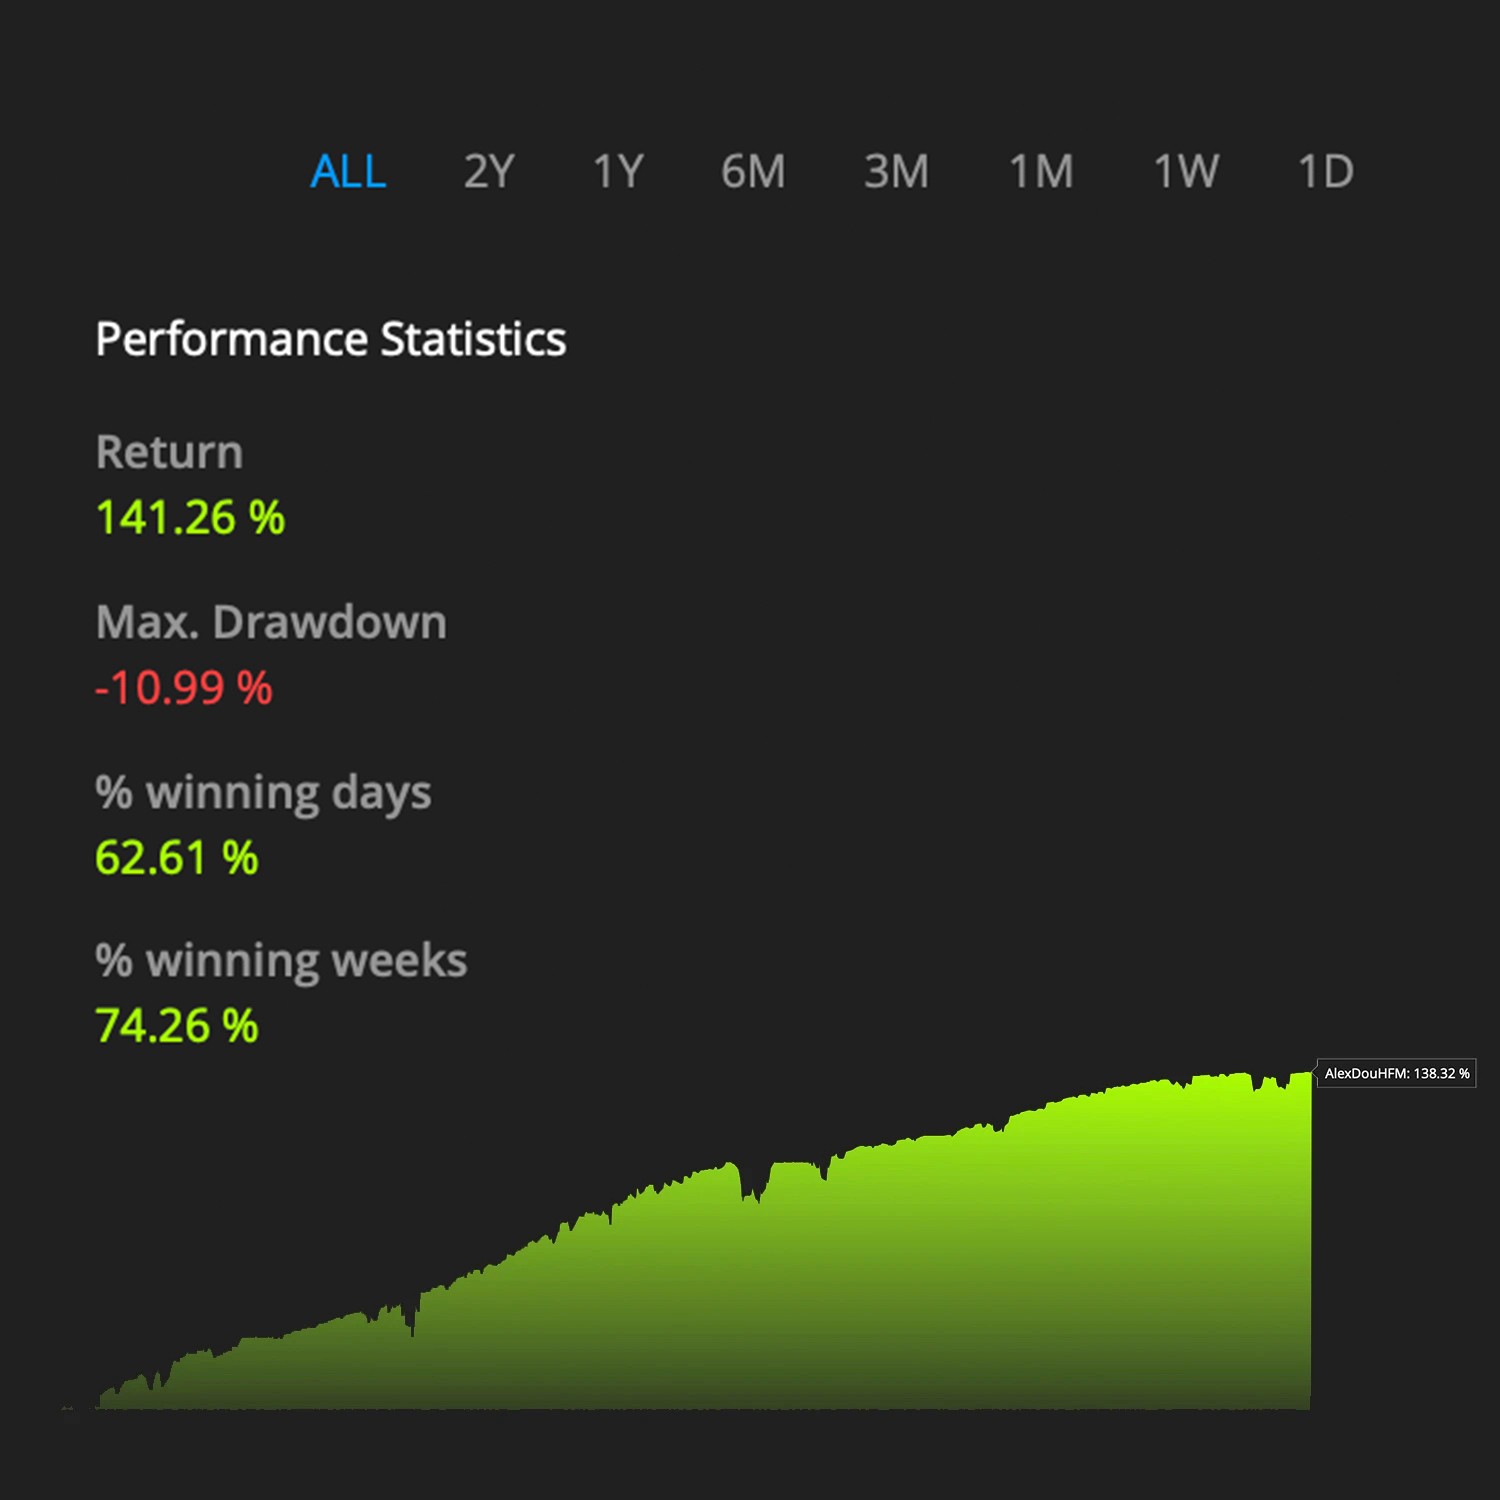Select the ALL time range tab
Viewport: 1500px width, 1500px height.
point(348,171)
